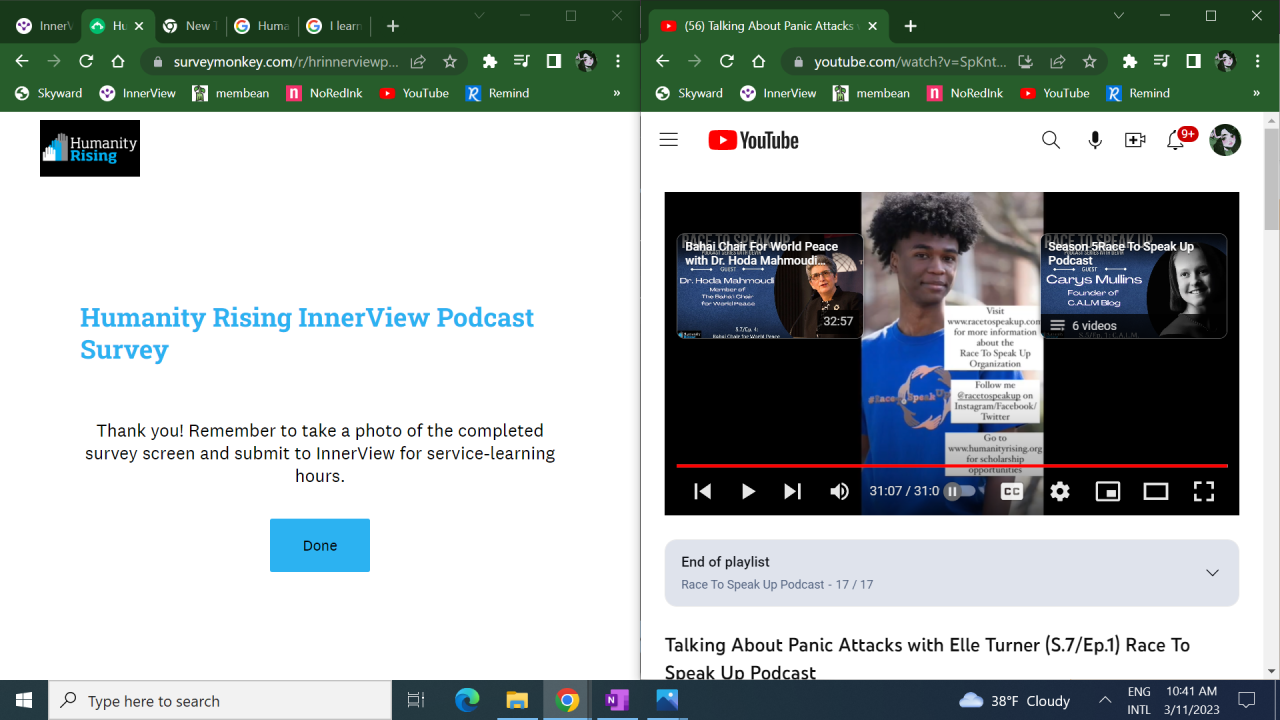Show hidden system tray icons
1280x720 pixels.
1105,701
